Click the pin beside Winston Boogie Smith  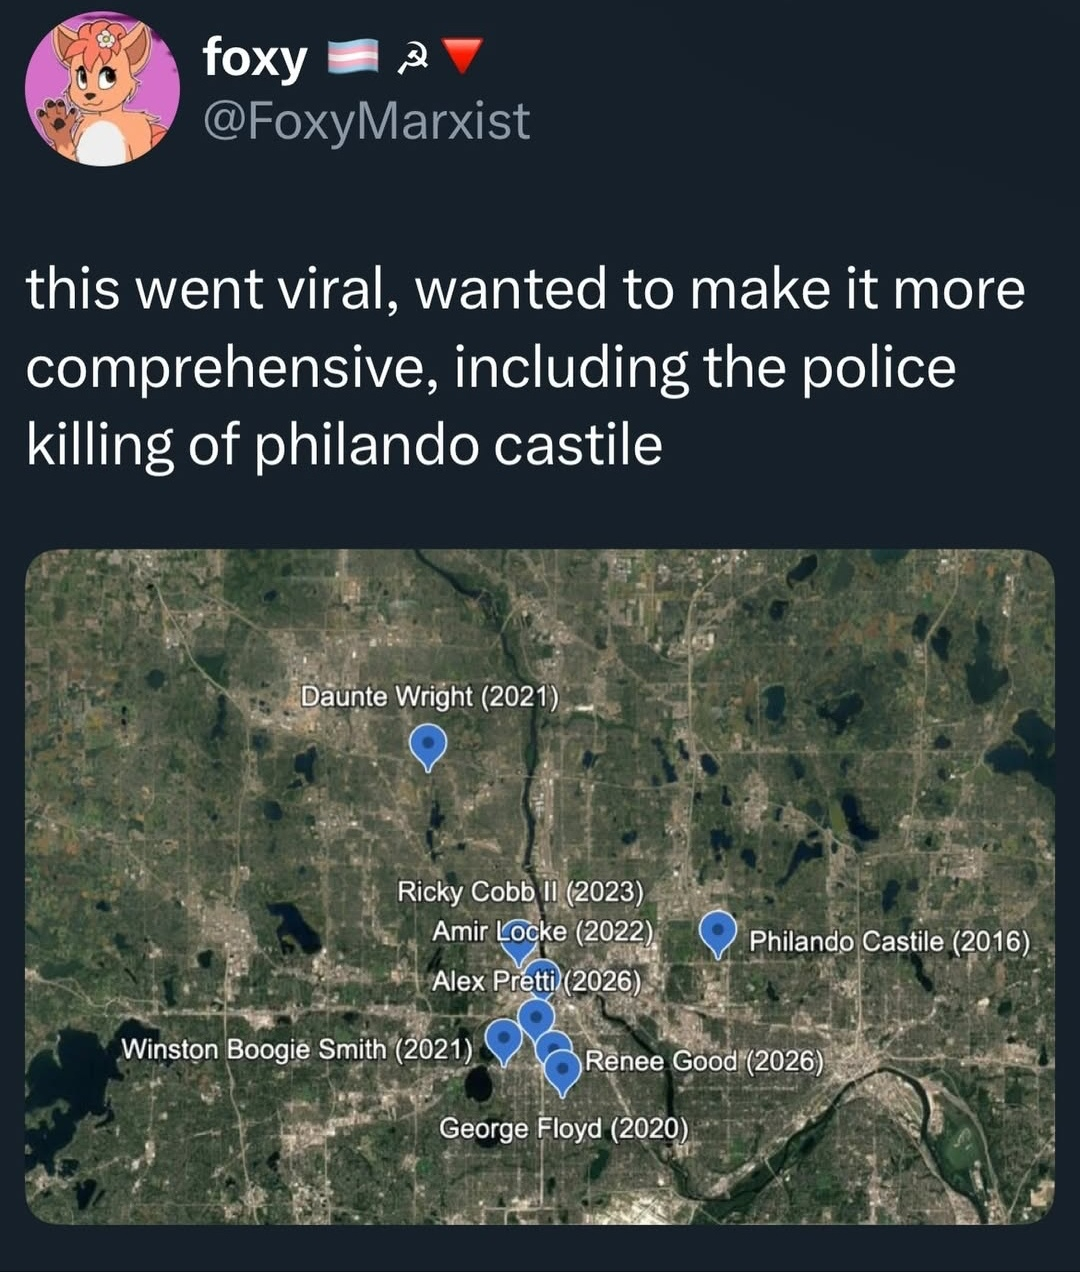pyautogui.click(x=503, y=1039)
